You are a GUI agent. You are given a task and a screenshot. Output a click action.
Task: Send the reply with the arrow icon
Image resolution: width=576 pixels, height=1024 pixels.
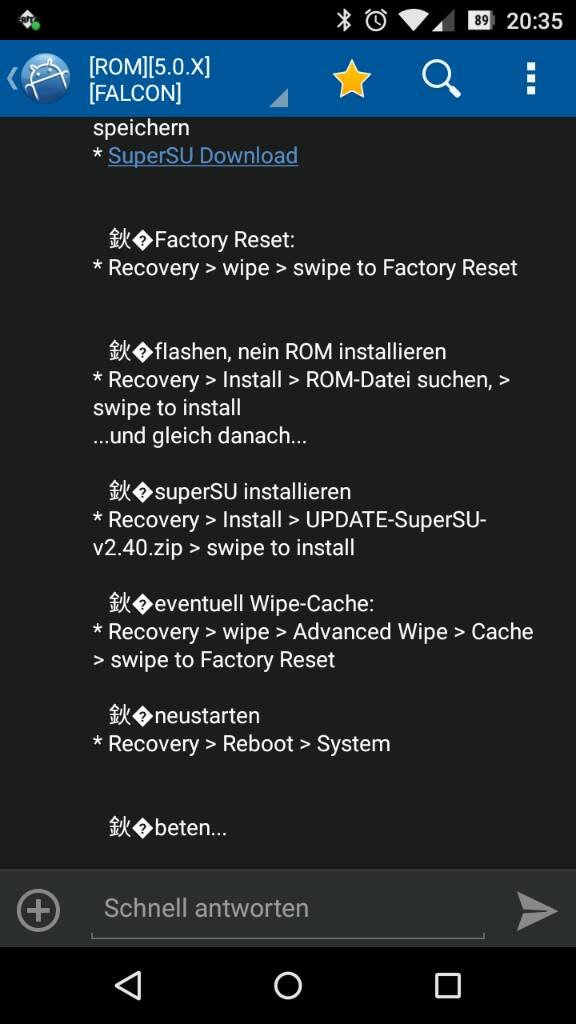point(537,910)
